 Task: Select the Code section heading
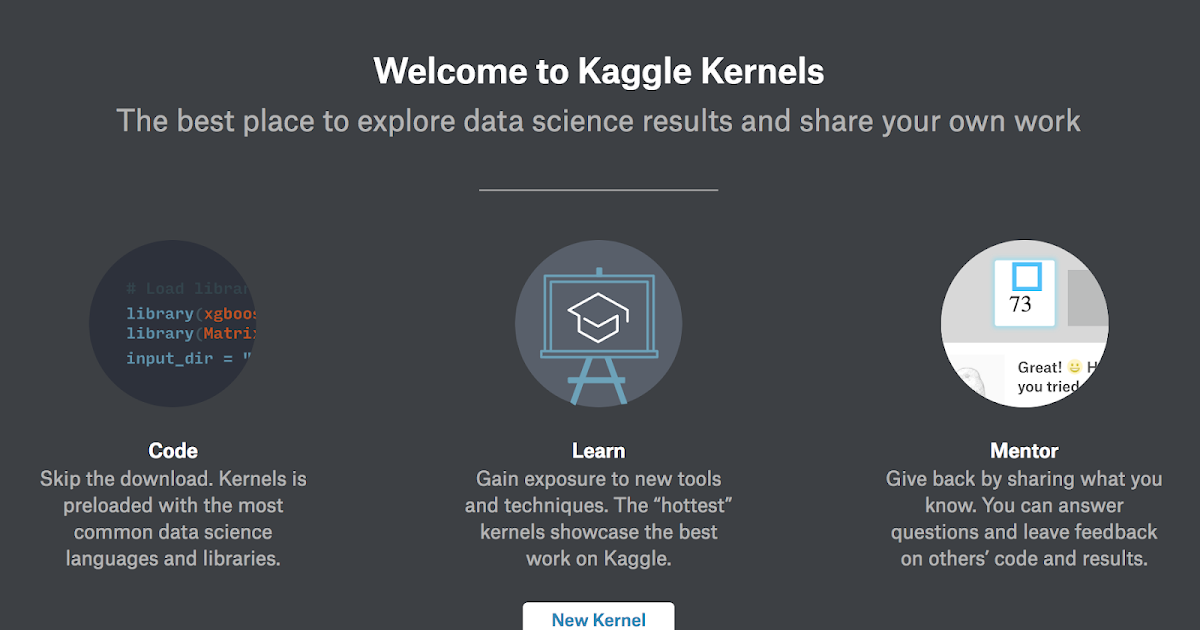tap(172, 450)
